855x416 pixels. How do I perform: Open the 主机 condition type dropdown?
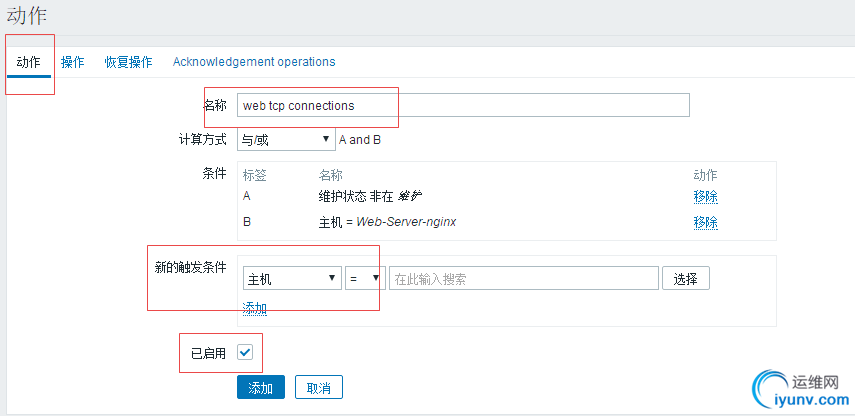click(291, 278)
